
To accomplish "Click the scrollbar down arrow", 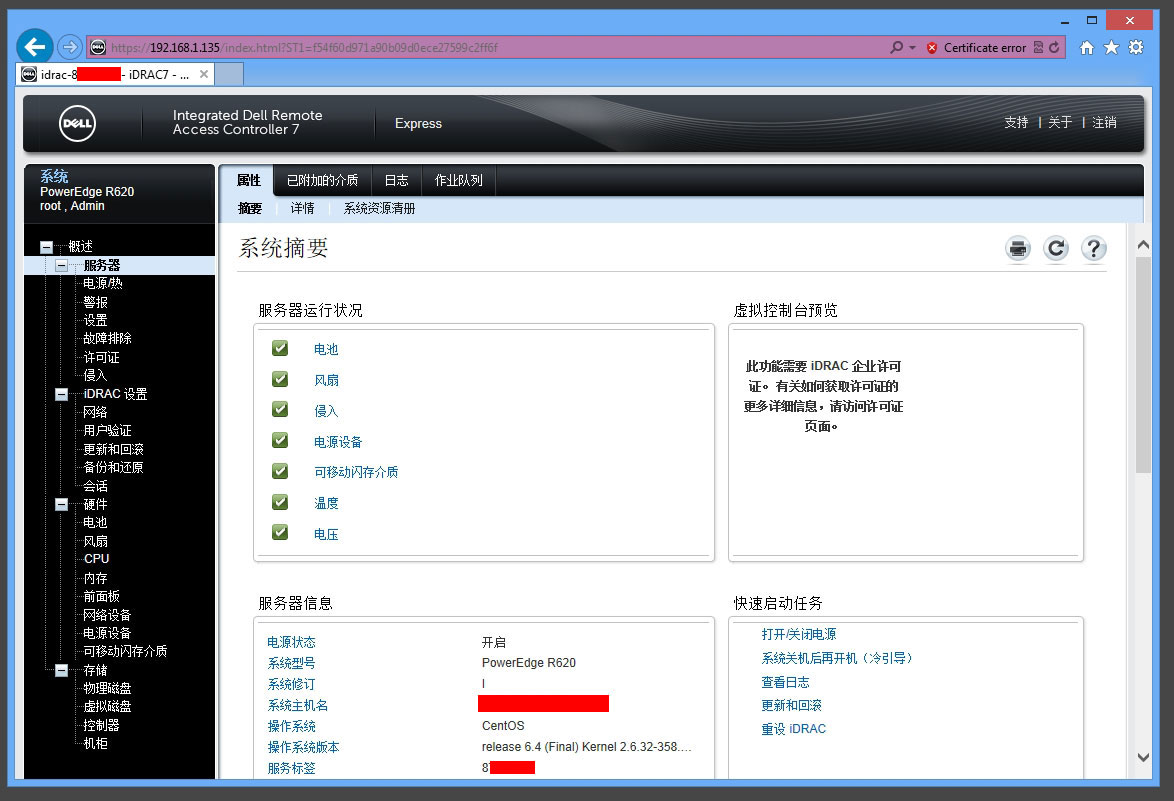I will [1143, 758].
